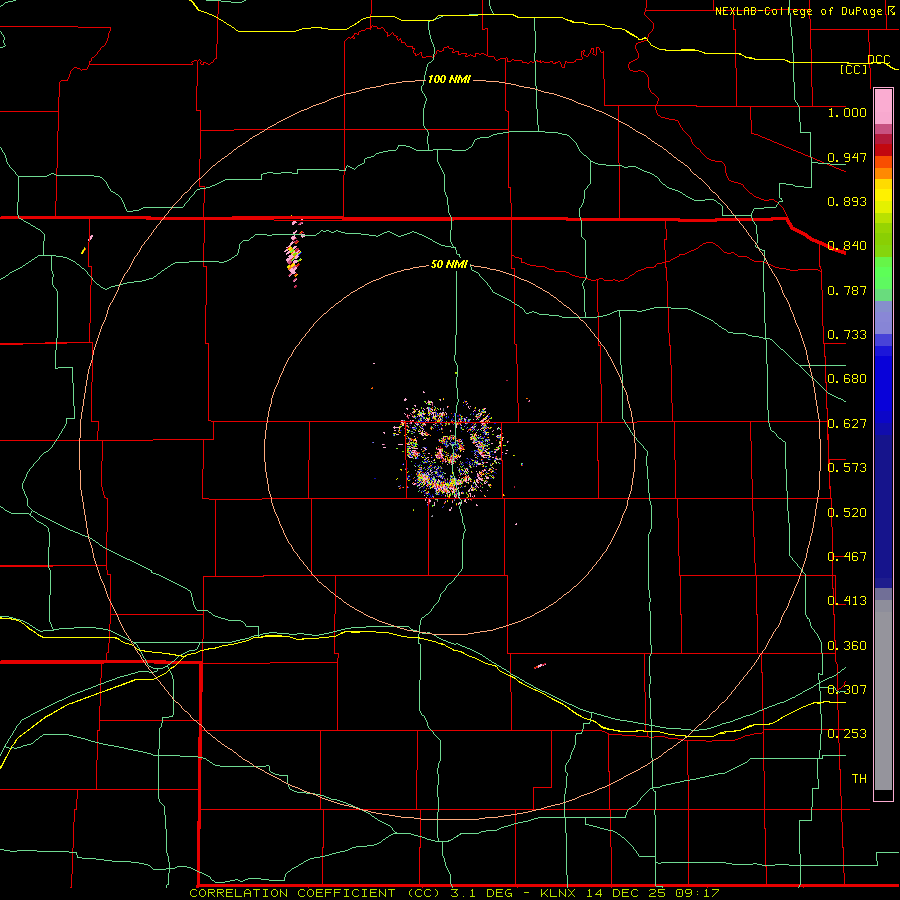The width and height of the screenshot is (900, 900).
Task: Select the 0.520 scale value
Action: (847, 513)
